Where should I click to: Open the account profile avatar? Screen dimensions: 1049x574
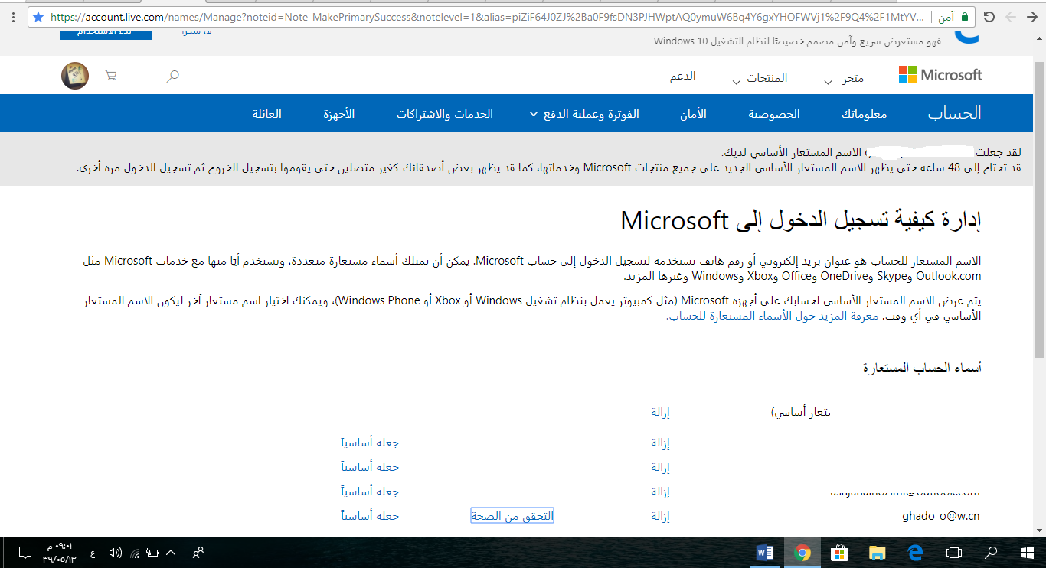point(75,76)
